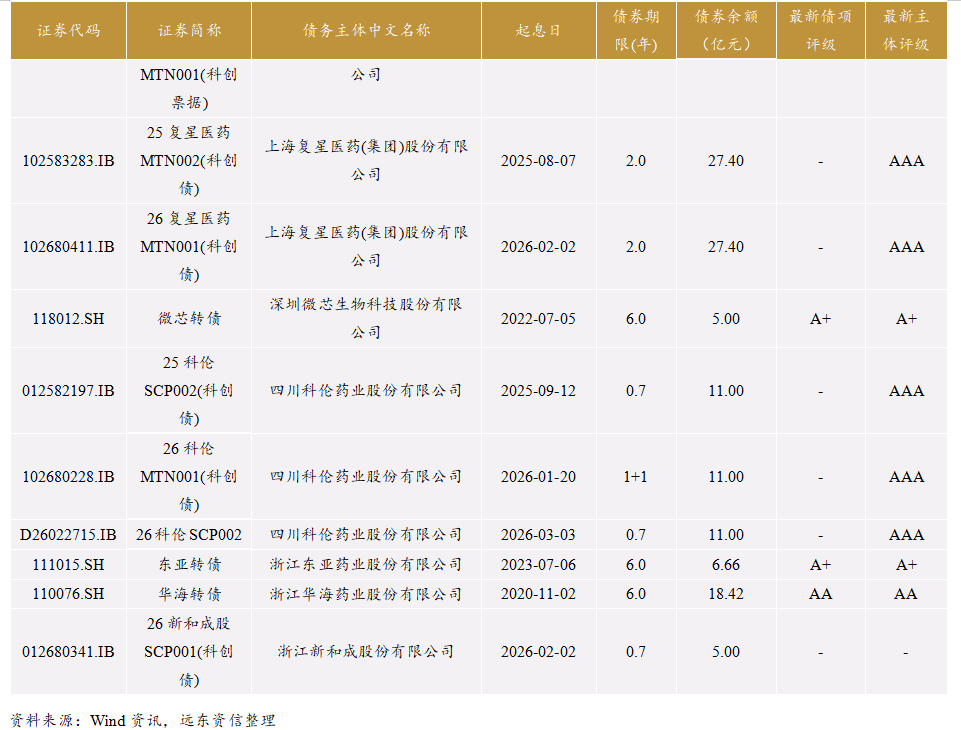Click the date 2022-07-05
Image resolution: width=961 pixels, height=730 pixels.
tap(539, 319)
